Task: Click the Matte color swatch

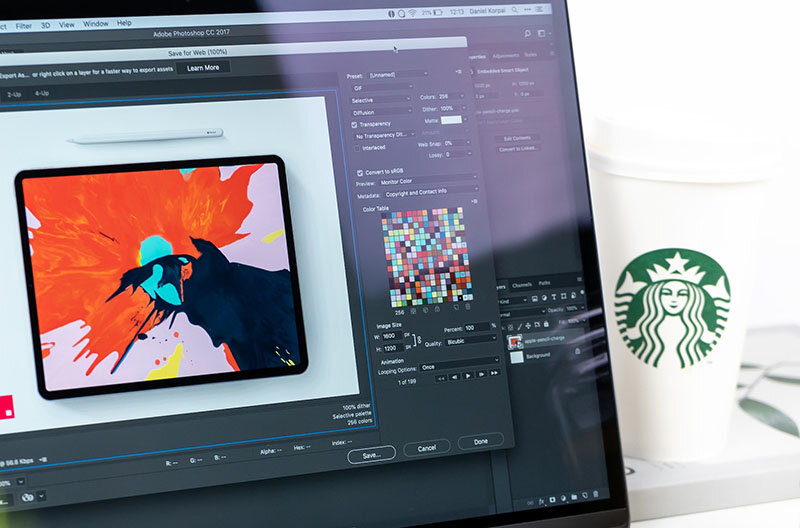Action: (x=451, y=120)
